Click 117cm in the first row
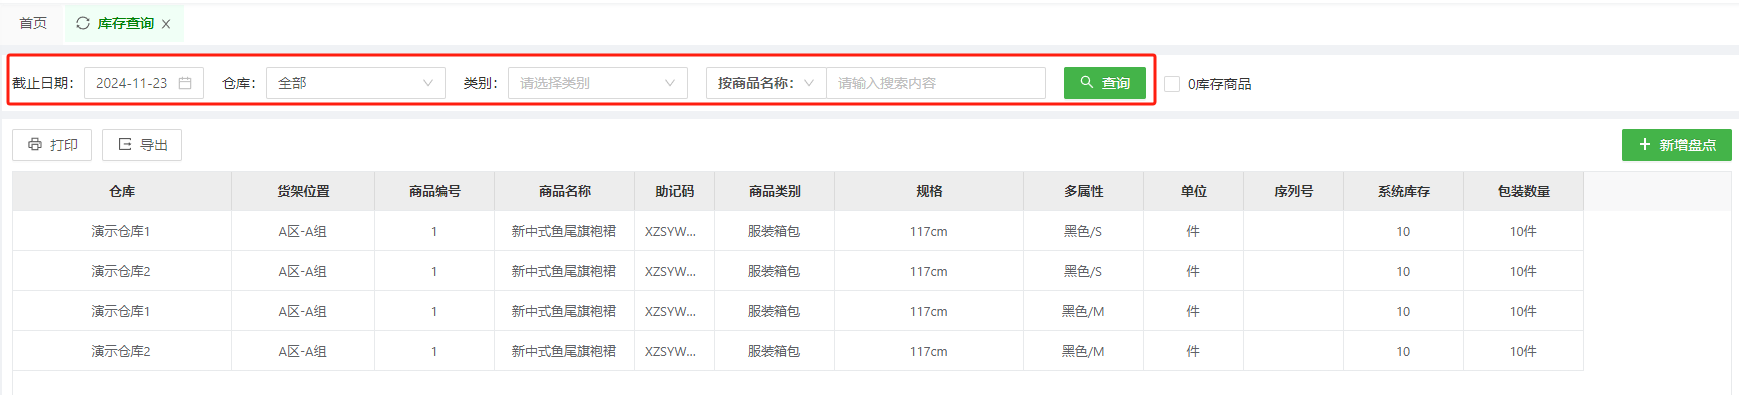The height and width of the screenshot is (395, 1739). [x=929, y=231]
